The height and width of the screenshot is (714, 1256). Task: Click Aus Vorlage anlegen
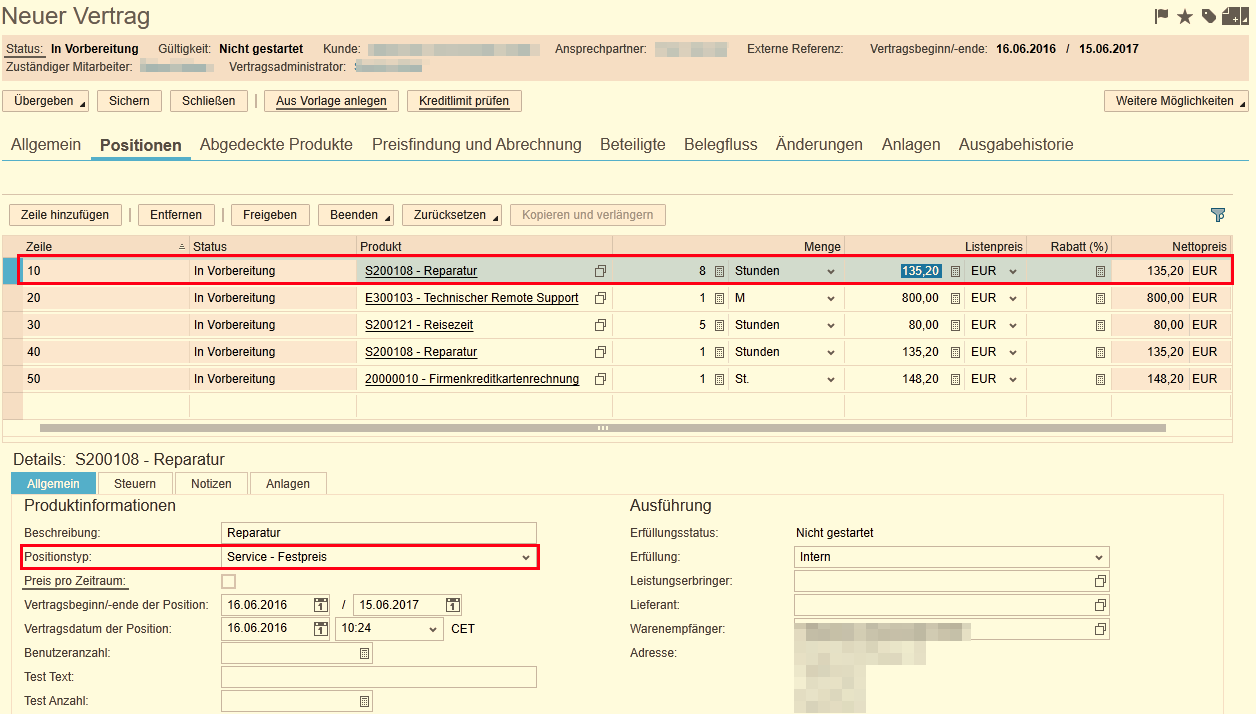click(332, 101)
